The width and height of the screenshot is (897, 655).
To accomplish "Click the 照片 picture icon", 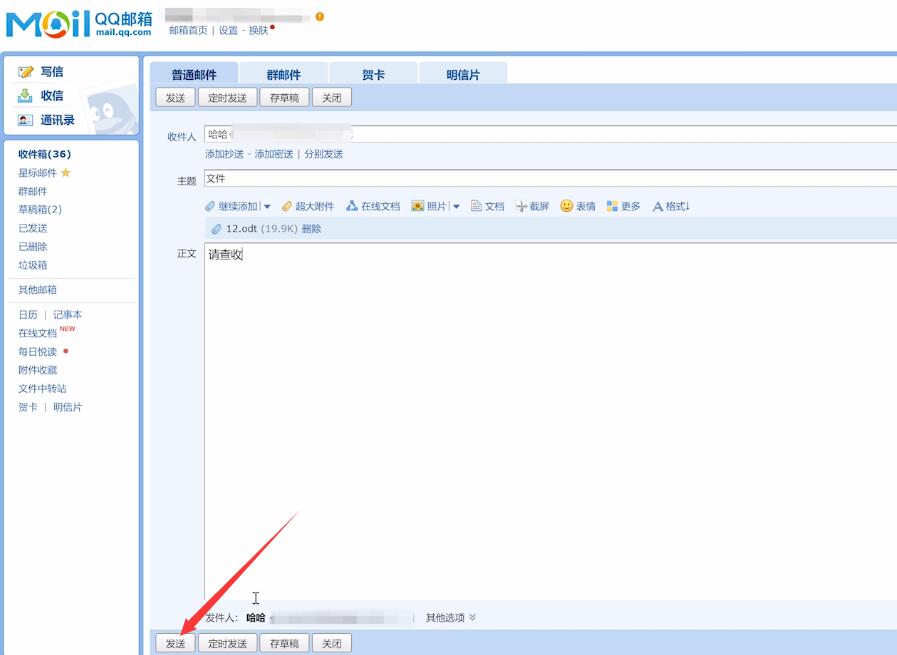I will pyautogui.click(x=418, y=206).
